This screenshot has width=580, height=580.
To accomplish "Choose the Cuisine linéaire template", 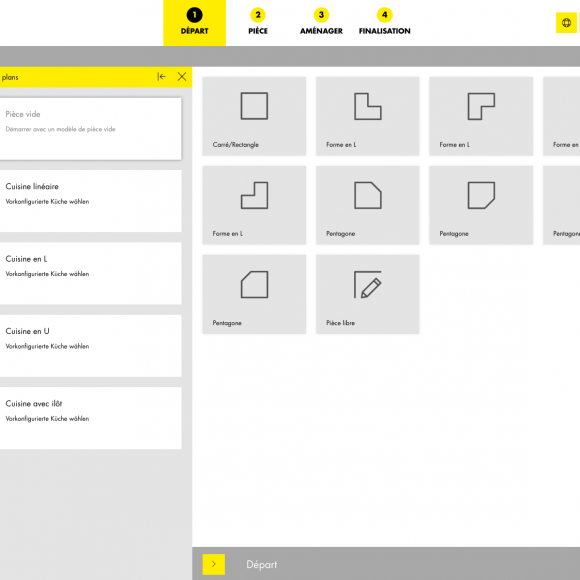I will (90, 201).
